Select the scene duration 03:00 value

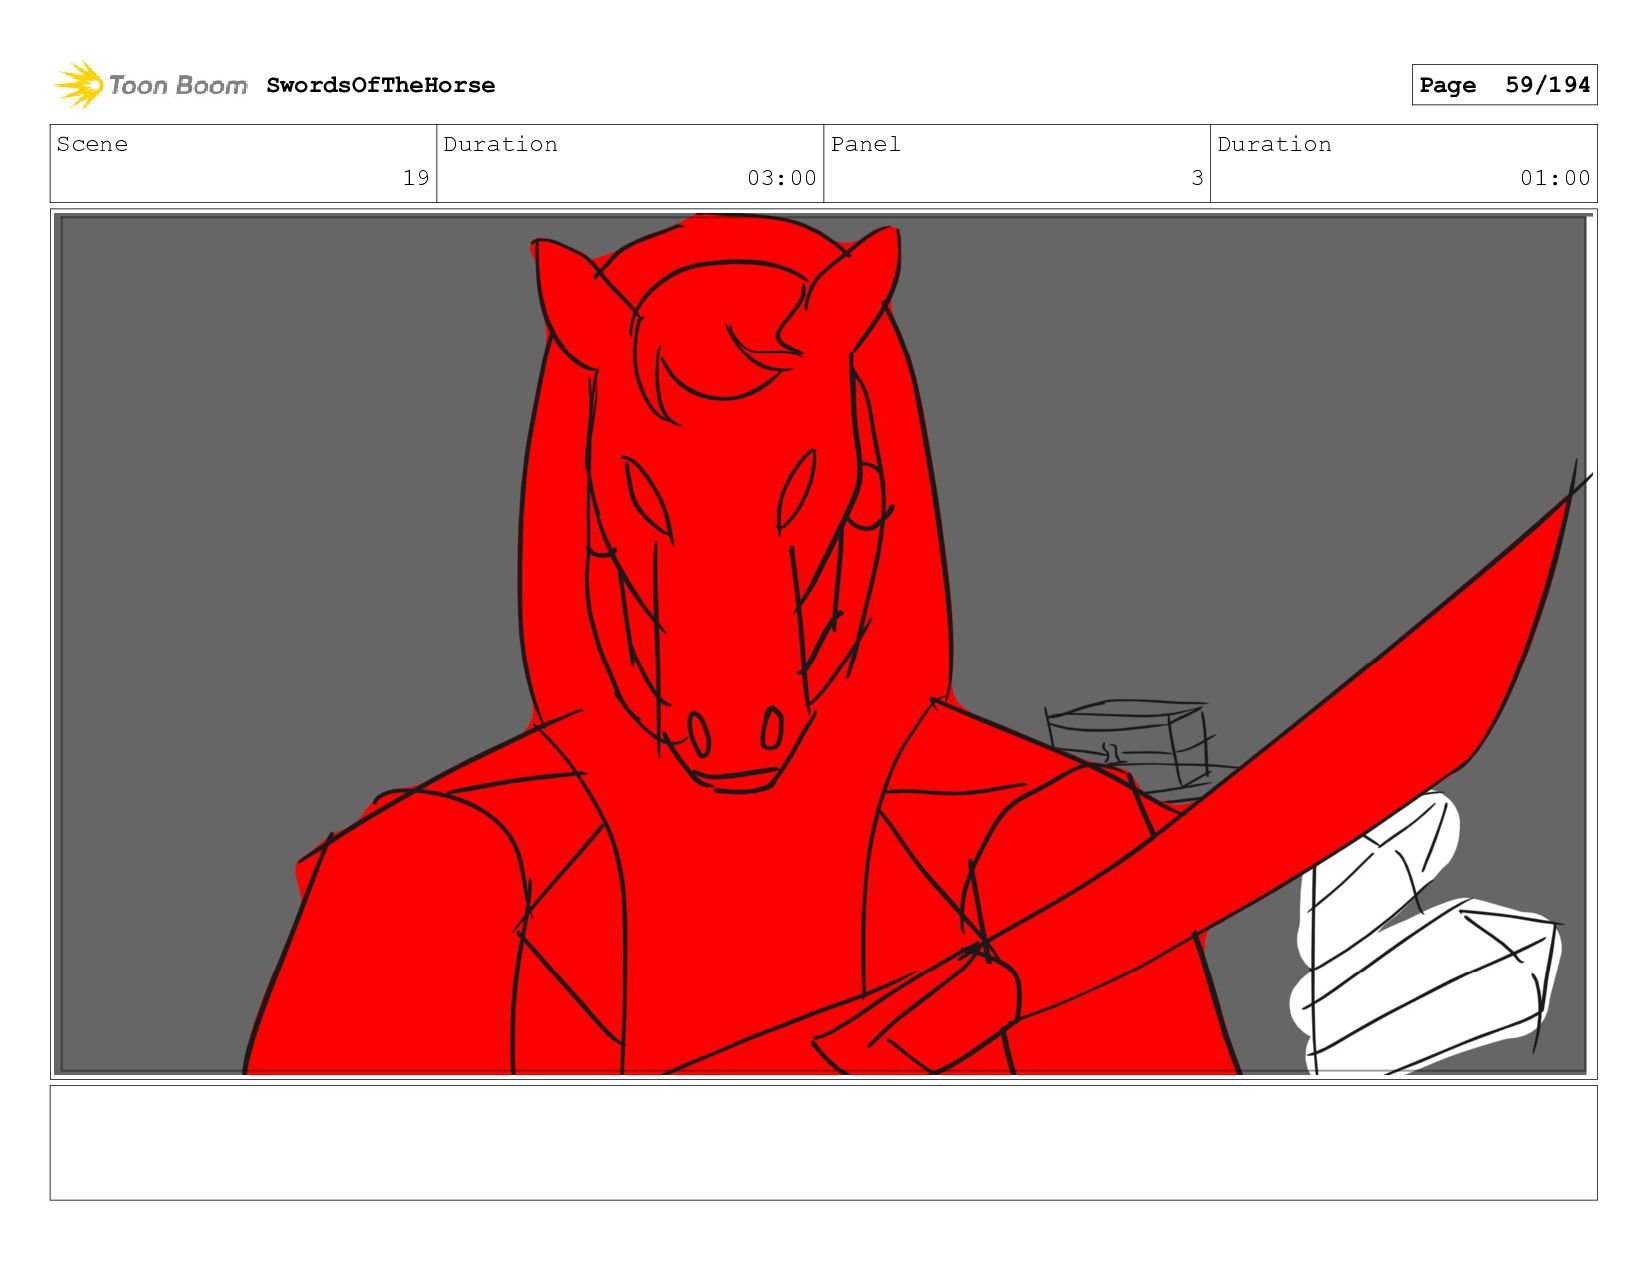pyautogui.click(x=781, y=178)
